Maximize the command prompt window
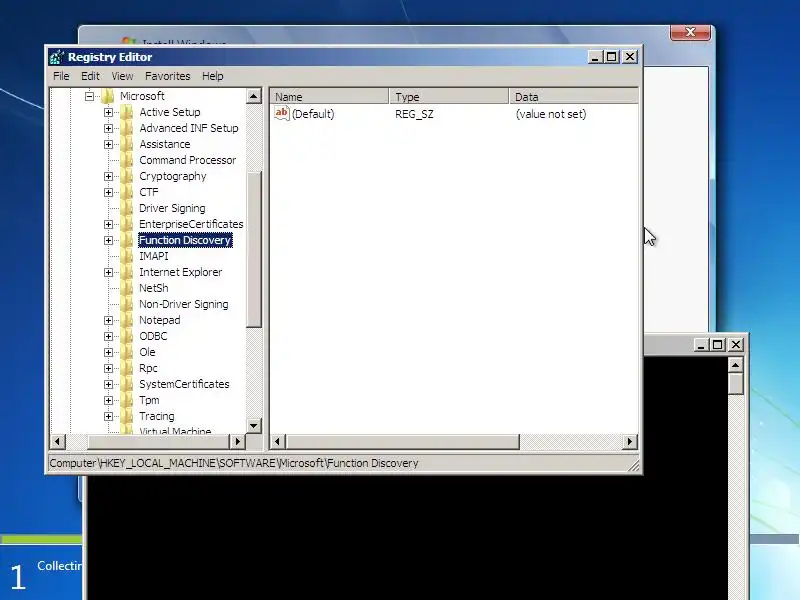This screenshot has width=800, height=600. click(x=718, y=345)
